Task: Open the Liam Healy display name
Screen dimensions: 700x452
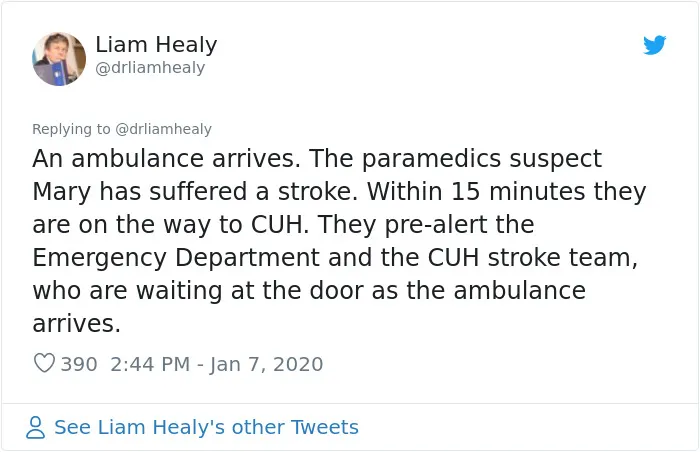Action: point(156,45)
